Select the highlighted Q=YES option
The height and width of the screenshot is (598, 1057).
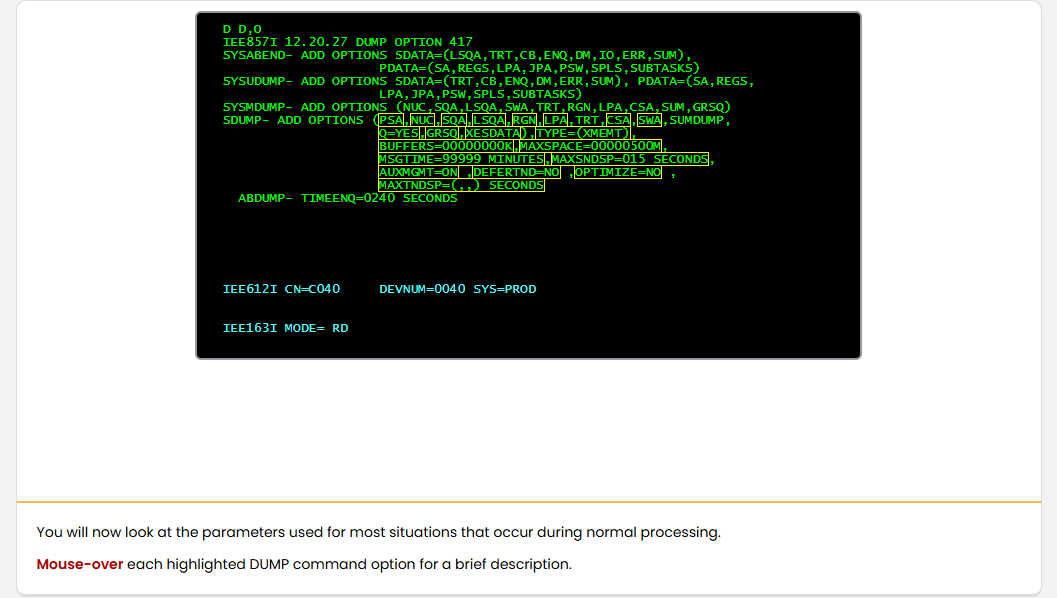tap(398, 133)
